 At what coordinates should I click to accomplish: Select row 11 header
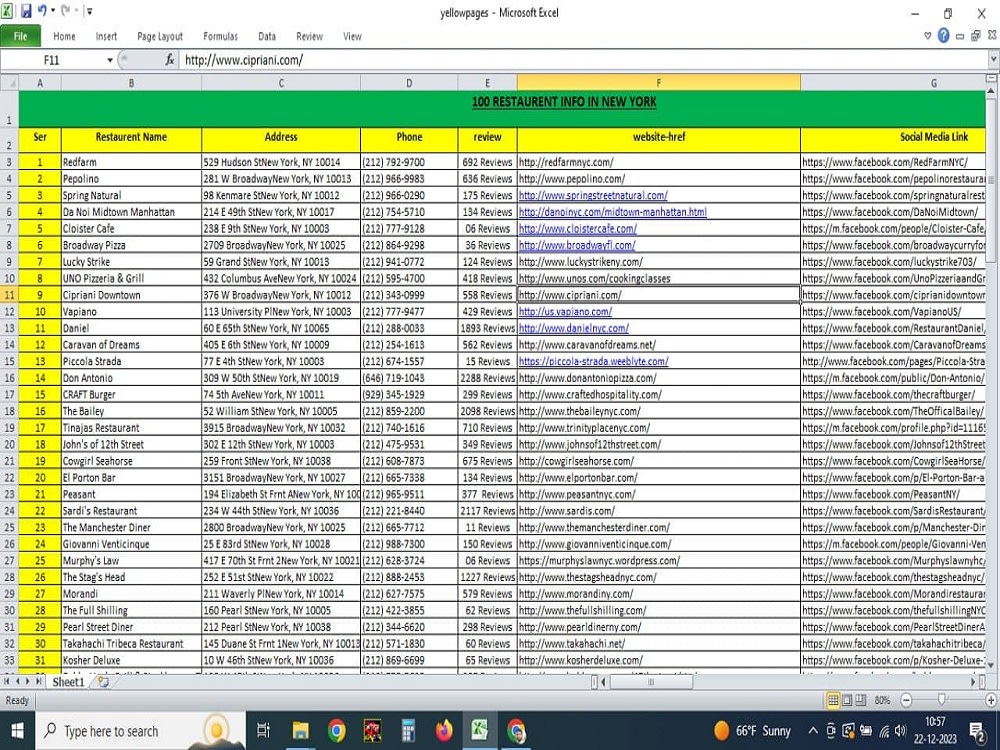point(9,295)
